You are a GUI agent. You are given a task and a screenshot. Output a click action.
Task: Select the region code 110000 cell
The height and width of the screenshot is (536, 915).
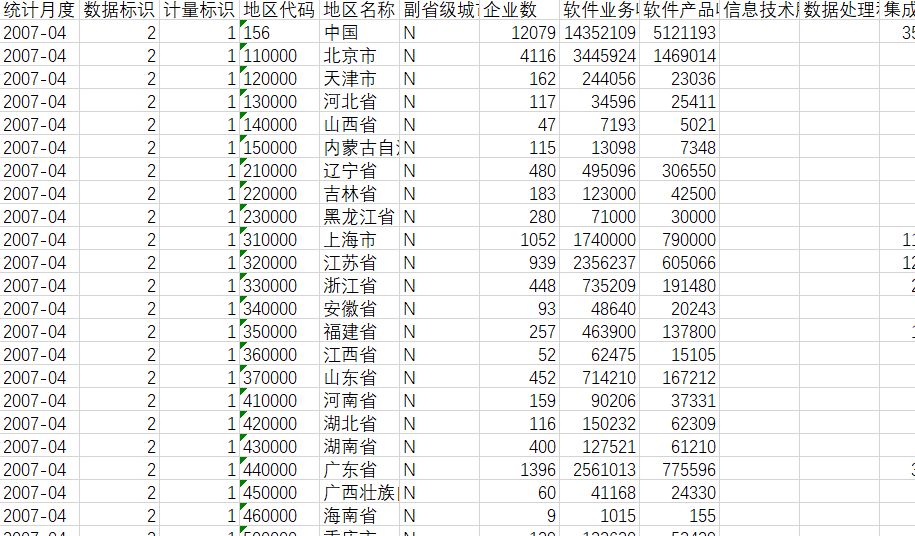tap(280, 55)
